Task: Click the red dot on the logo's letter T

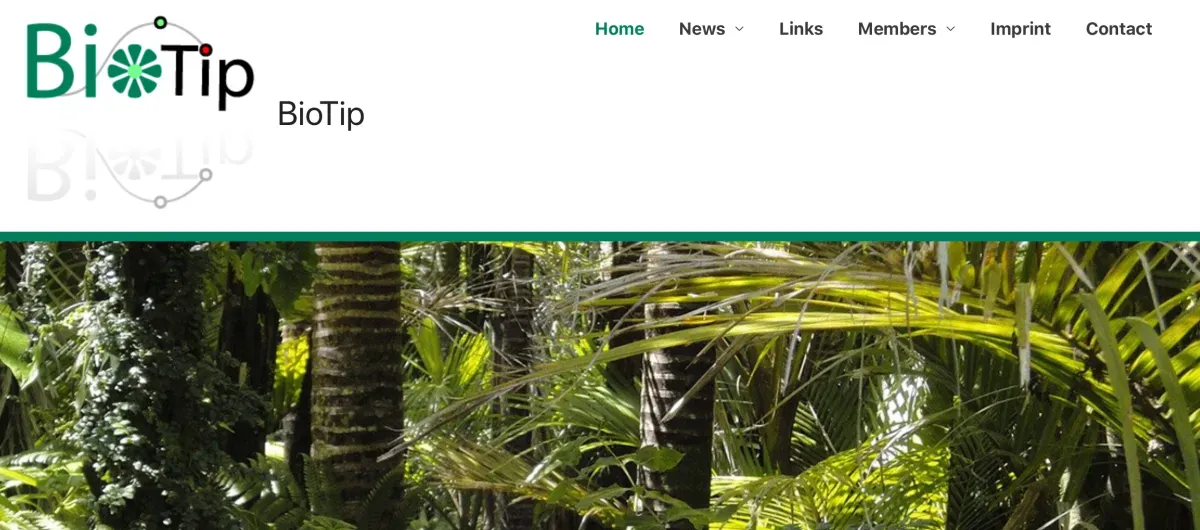Action: [205, 49]
